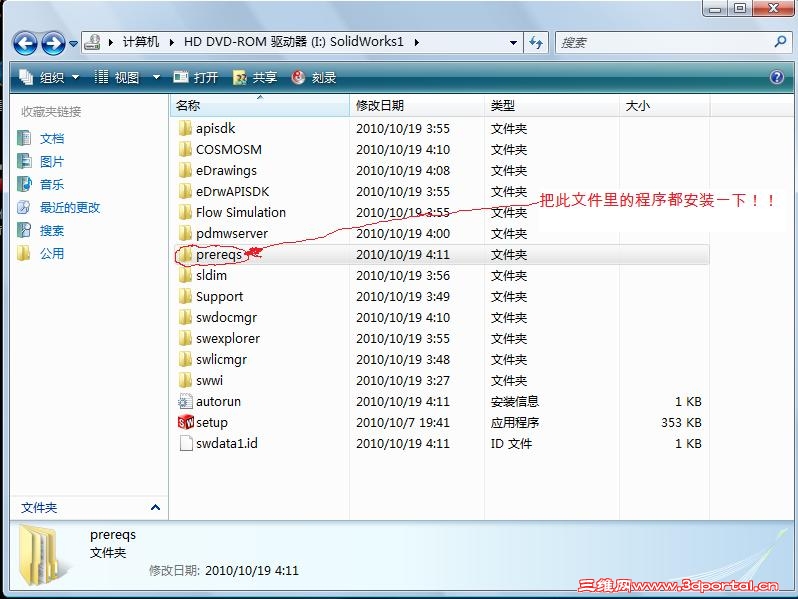Viewport: 798px width, 599px height.
Task: Open 公用 in favorites links
Action: point(51,253)
